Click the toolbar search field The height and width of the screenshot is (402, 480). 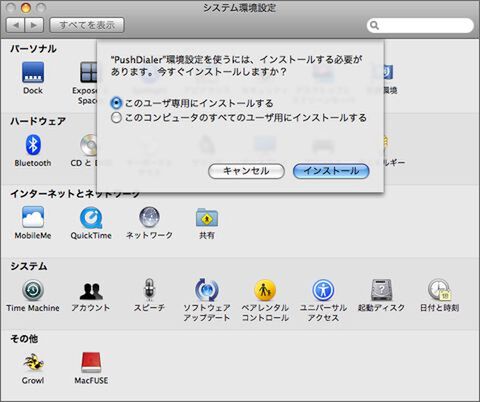coord(420,25)
